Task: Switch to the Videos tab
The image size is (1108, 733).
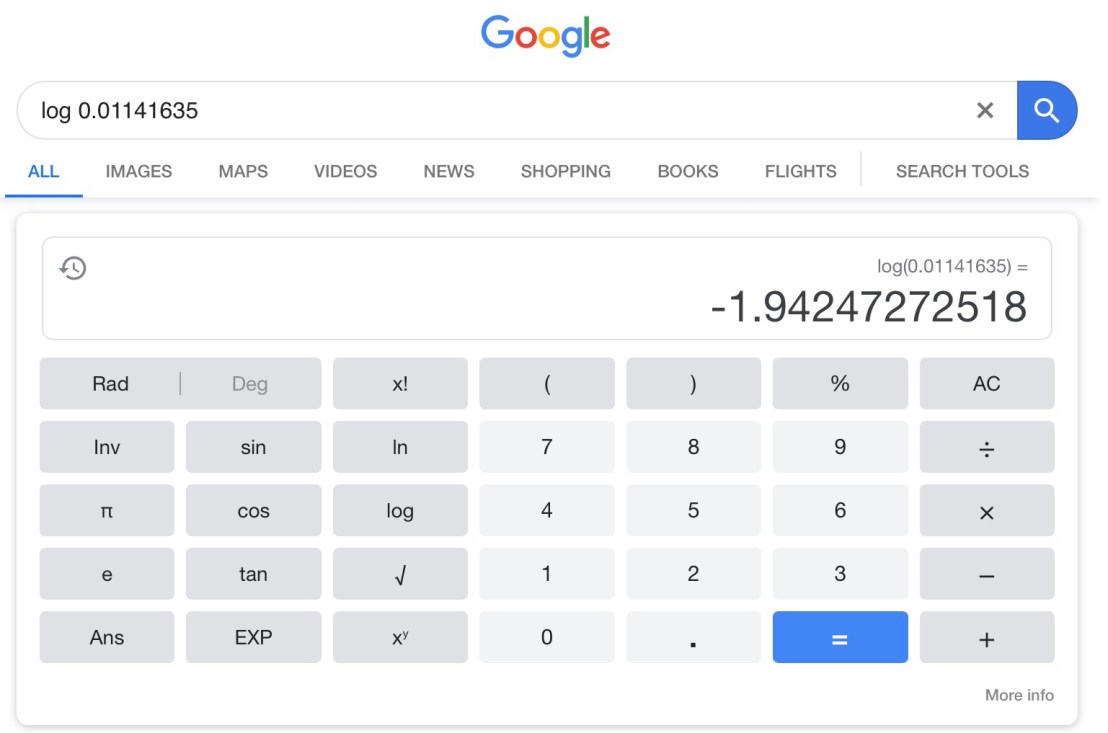Action: pyautogui.click(x=345, y=171)
